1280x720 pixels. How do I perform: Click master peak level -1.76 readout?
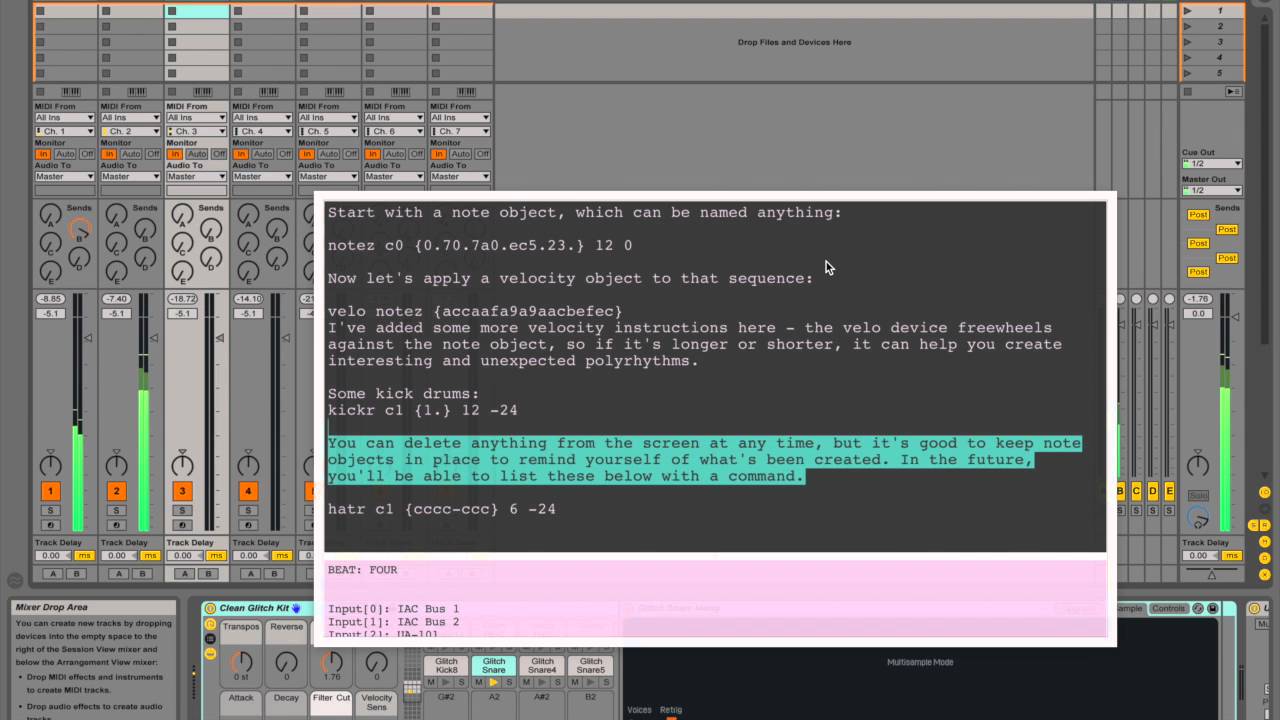[1197, 299]
